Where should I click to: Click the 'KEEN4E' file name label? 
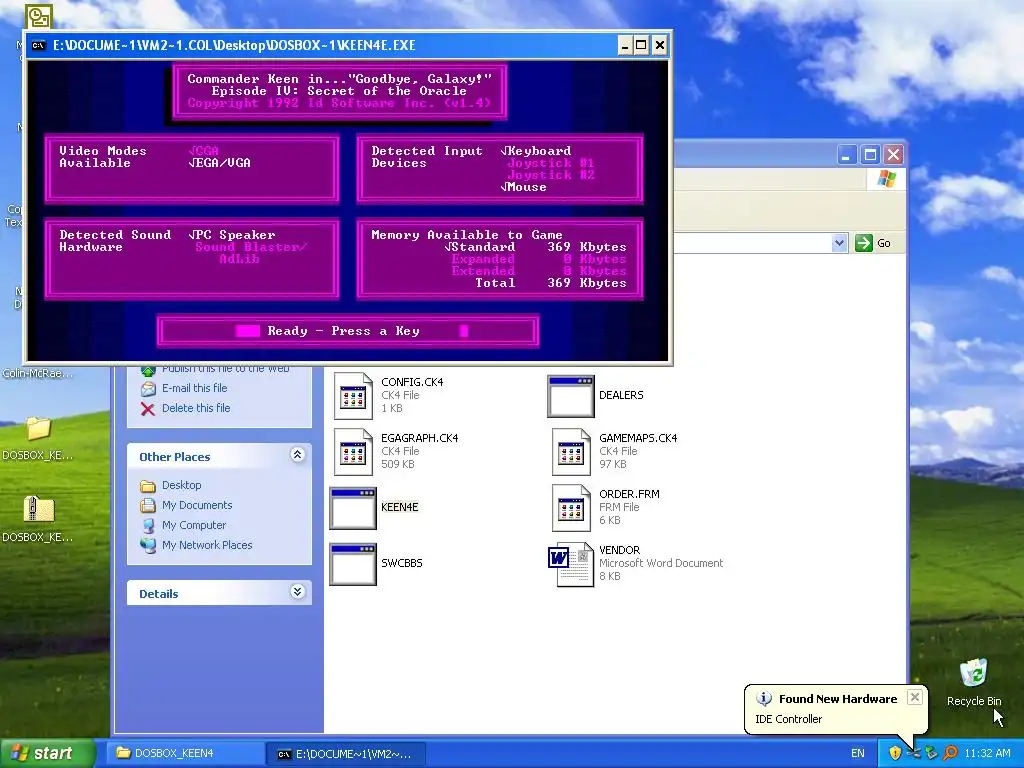[x=400, y=507]
